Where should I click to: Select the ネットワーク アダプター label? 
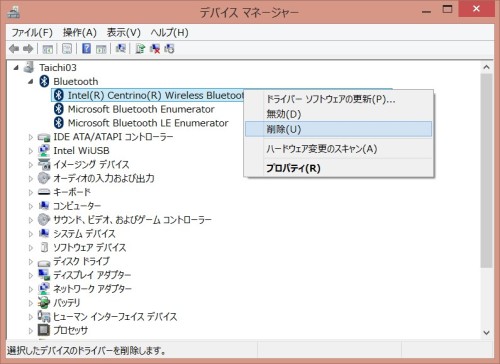click(92, 289)
